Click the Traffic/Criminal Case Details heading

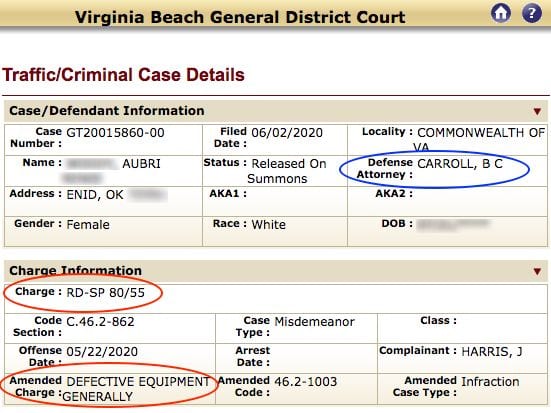[x=123, y=75]
